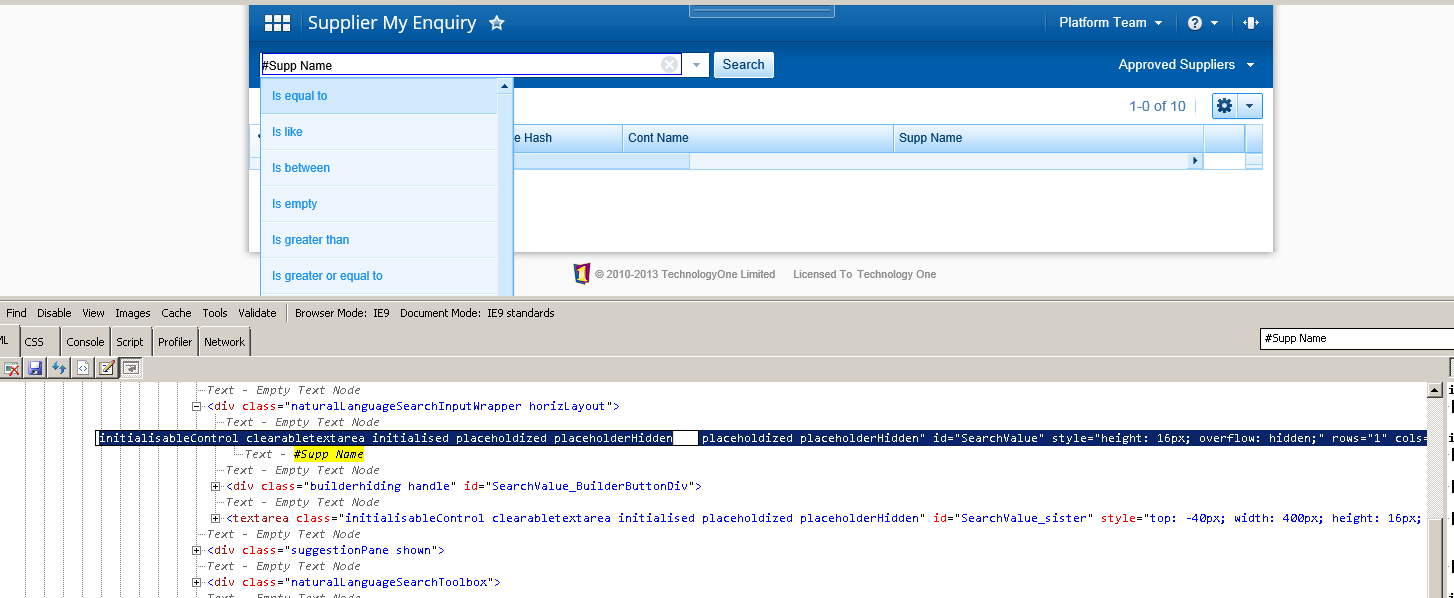Click the refresh arrows icon in developer toolbar
1454x598 pixels.
(x=59, y=368)
